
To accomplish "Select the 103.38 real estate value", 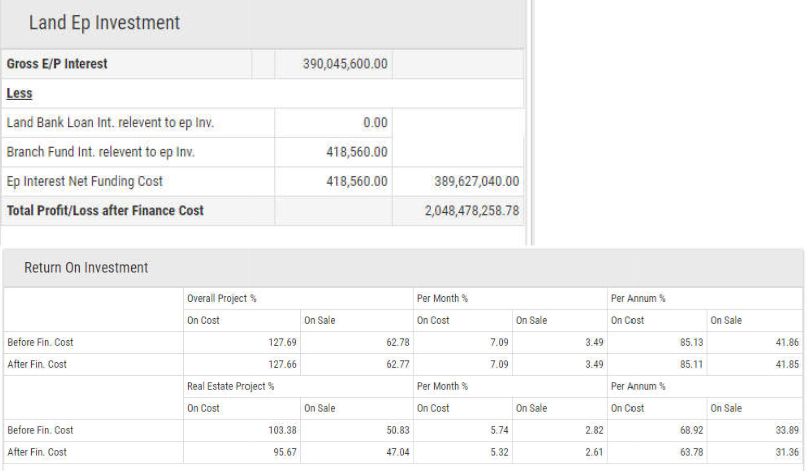I will [283, 430].
